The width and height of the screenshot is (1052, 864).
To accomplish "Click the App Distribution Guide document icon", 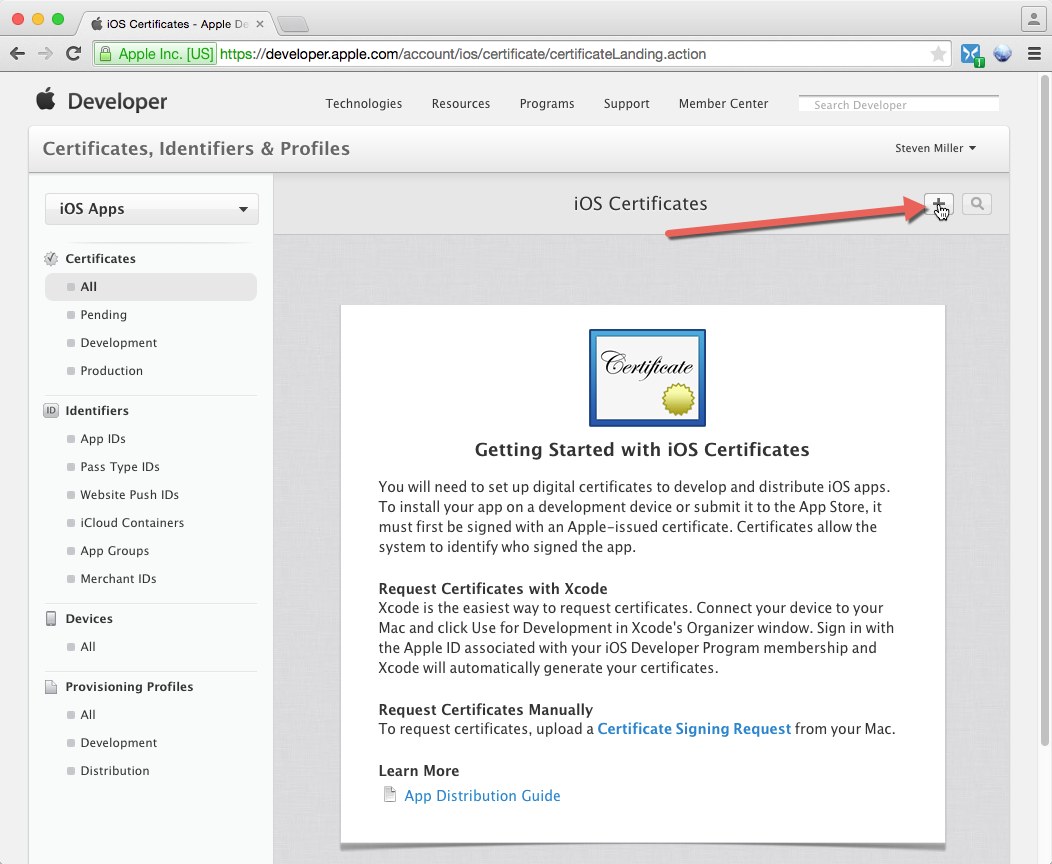I will pos(389,794).
